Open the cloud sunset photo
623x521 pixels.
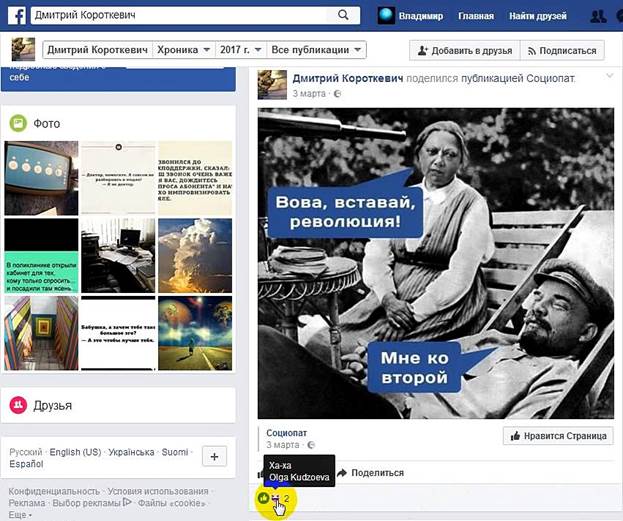tap(195, 256)
